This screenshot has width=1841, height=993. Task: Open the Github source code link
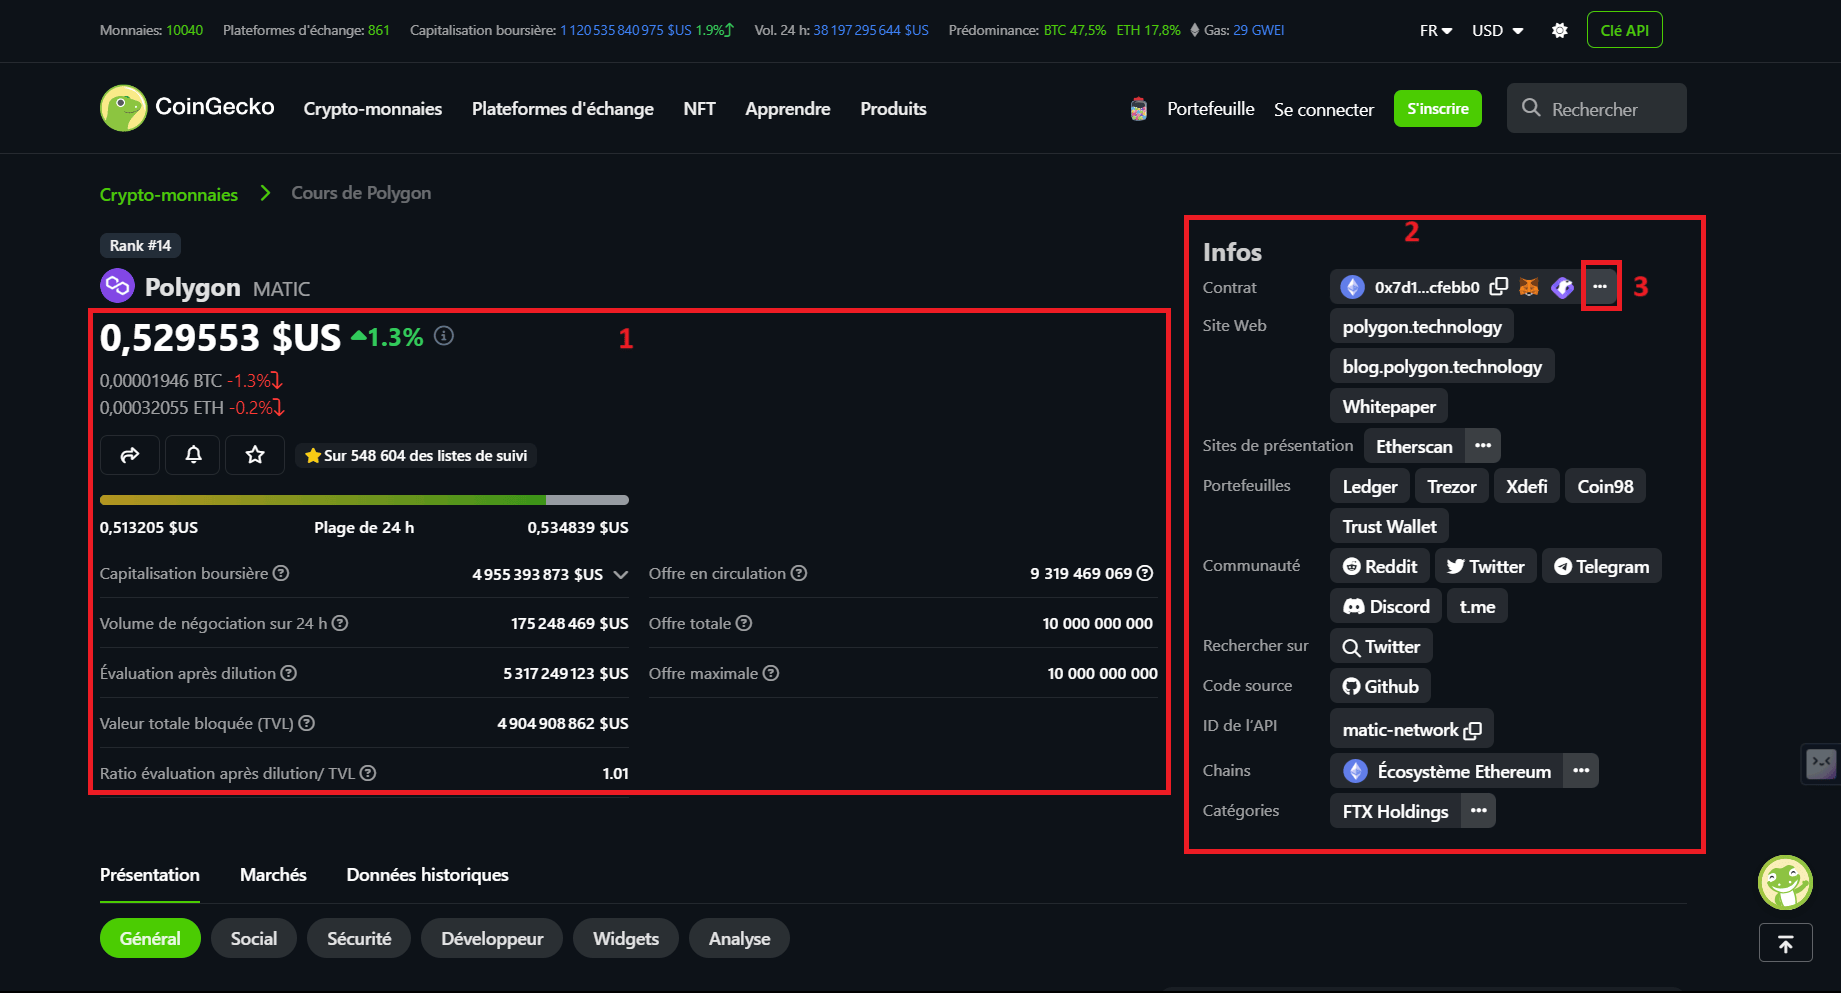pos(1381,686)
